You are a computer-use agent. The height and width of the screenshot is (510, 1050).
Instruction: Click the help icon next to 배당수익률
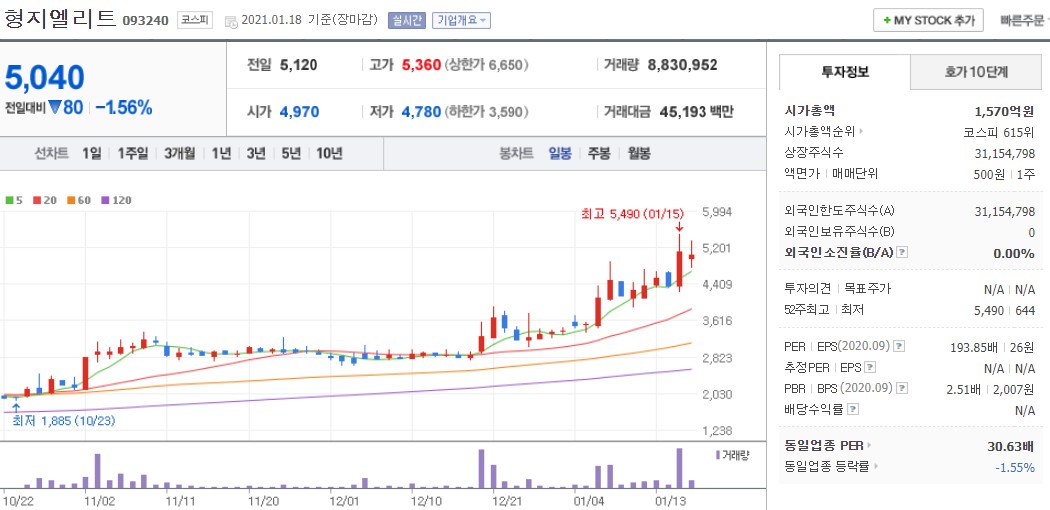[853, 409]
